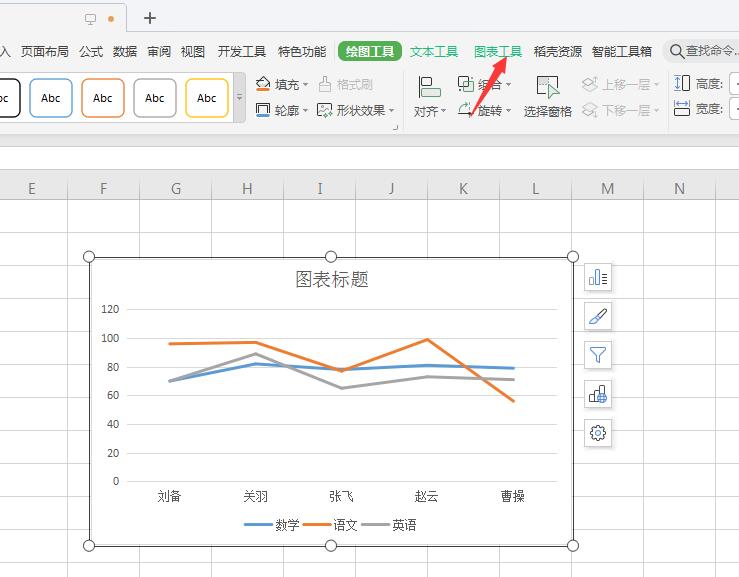Apply the yellow outline Abc shape style
The height and width of the screenshot is (577, 739).
[x=207, y=98]
